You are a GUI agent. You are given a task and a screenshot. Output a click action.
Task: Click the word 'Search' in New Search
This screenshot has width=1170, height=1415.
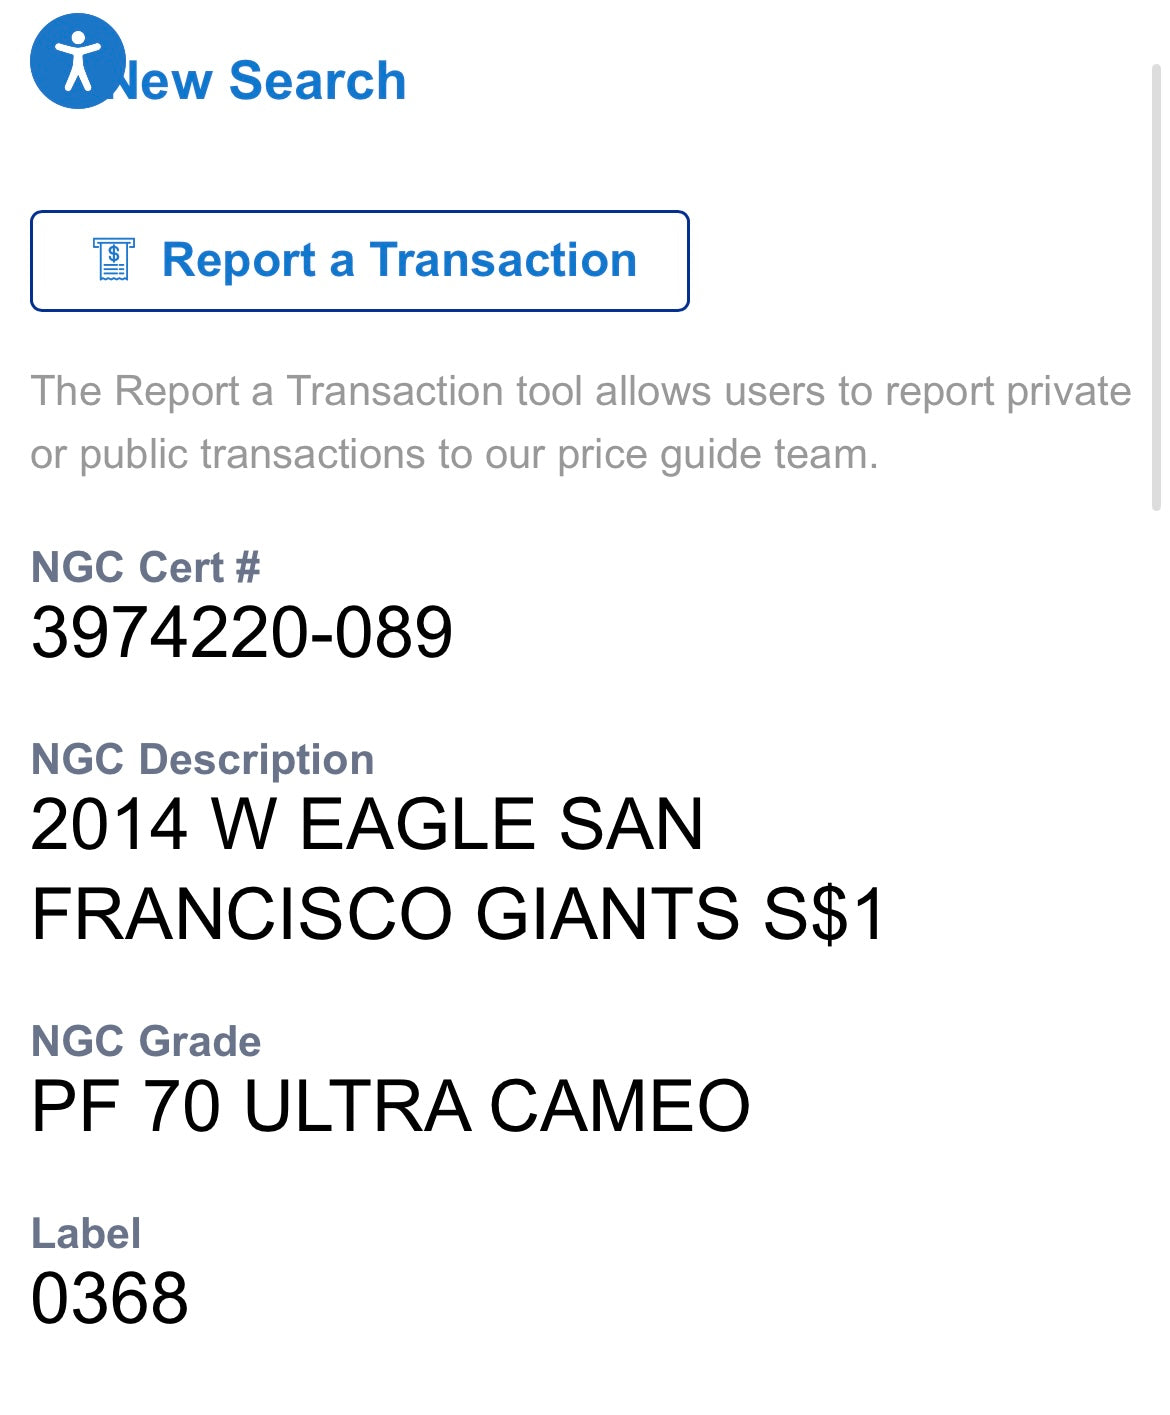[317, 81]
